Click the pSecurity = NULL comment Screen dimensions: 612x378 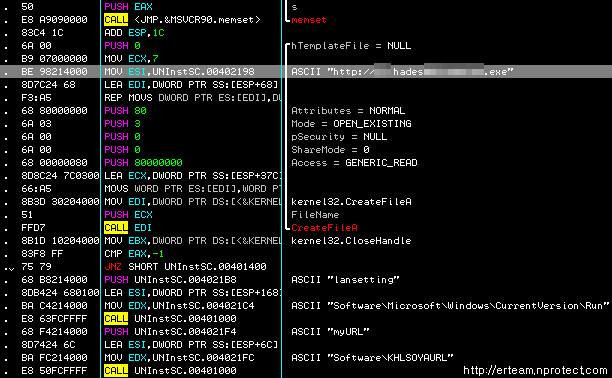[x=339, y=137]
